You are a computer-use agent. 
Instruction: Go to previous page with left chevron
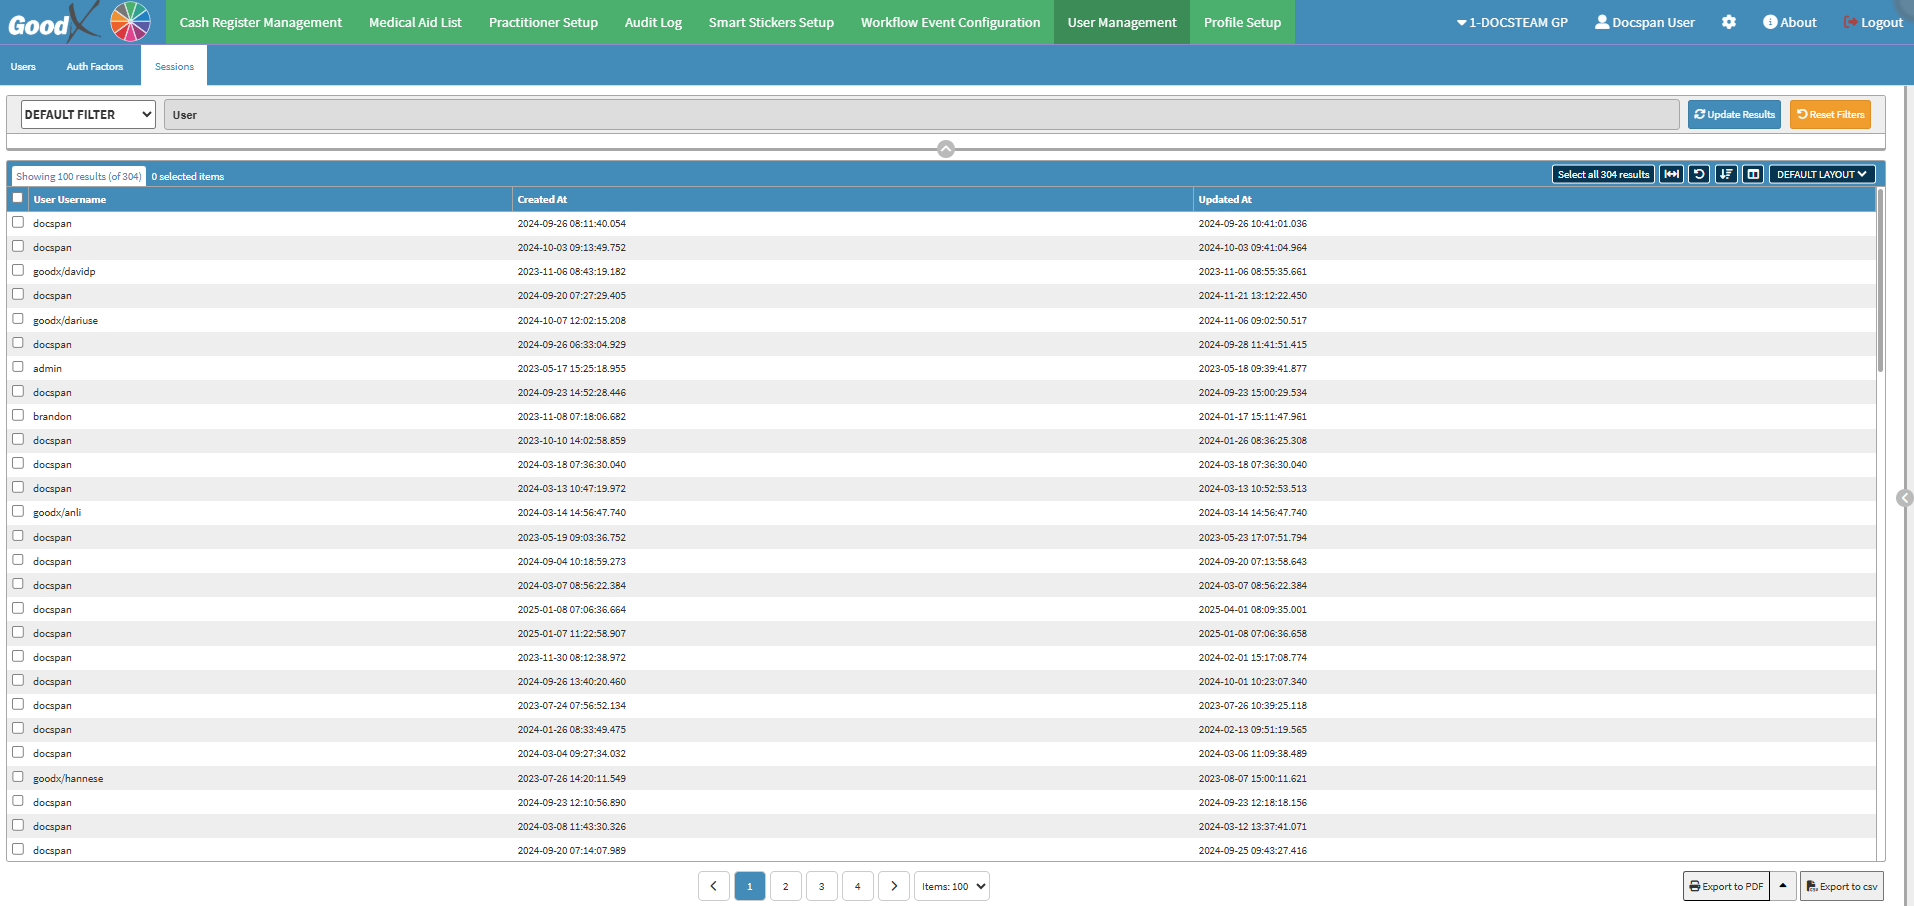point(714,886)
